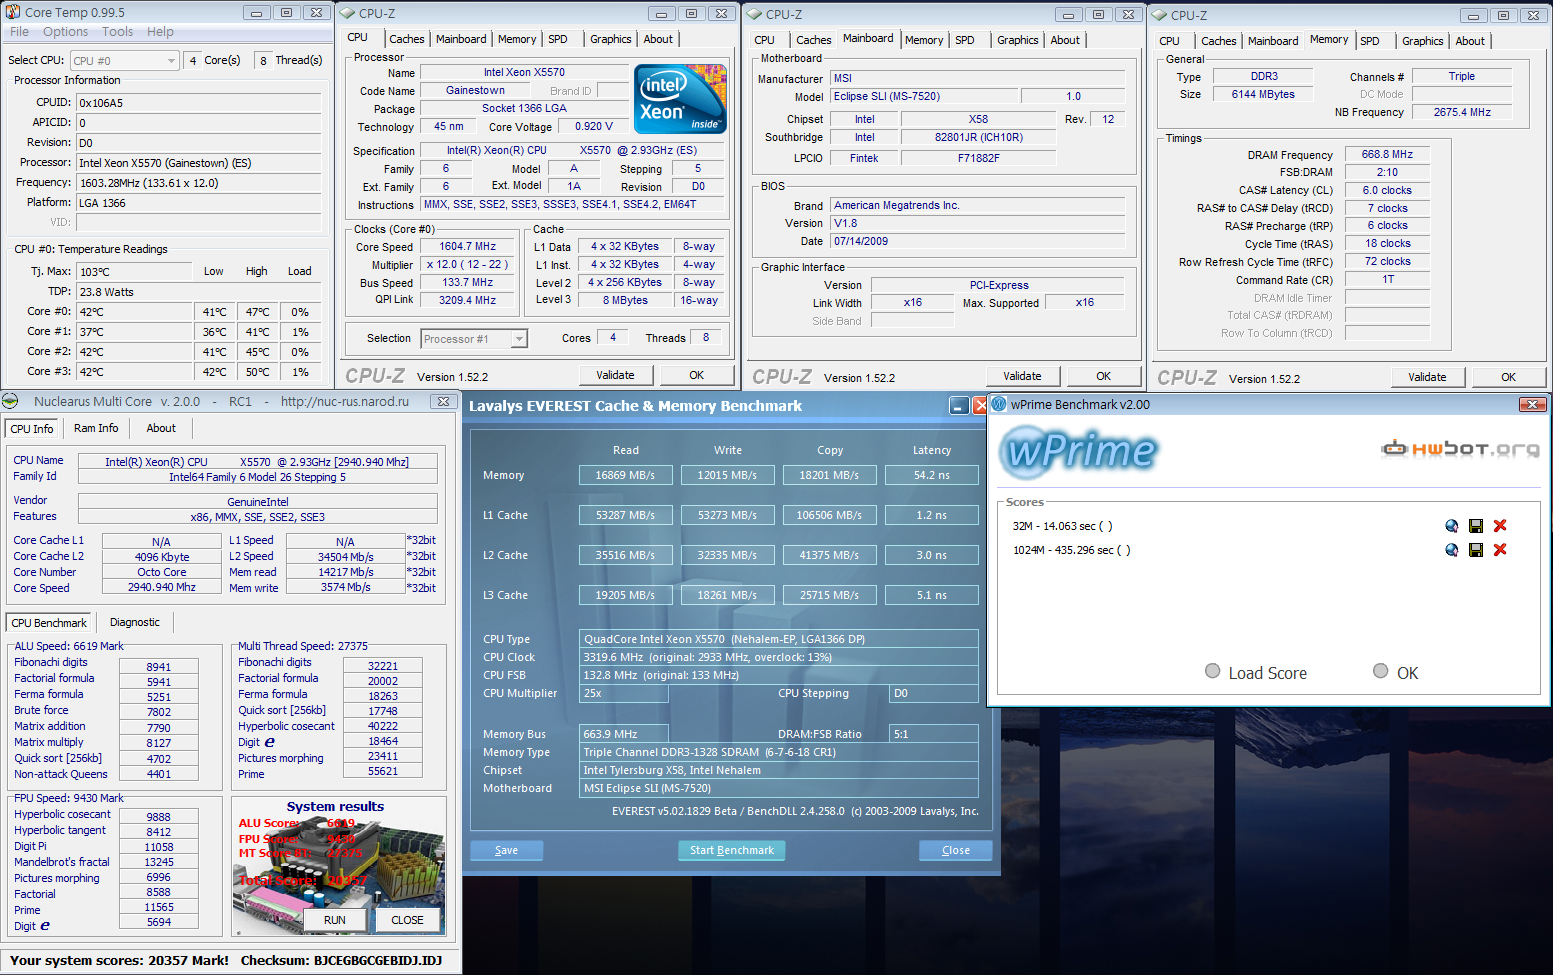Click the Core Voltage value 0.920 V
The width and height of the screenshot is (1553, 975).
pyautogui.click(x=595, y=127)
